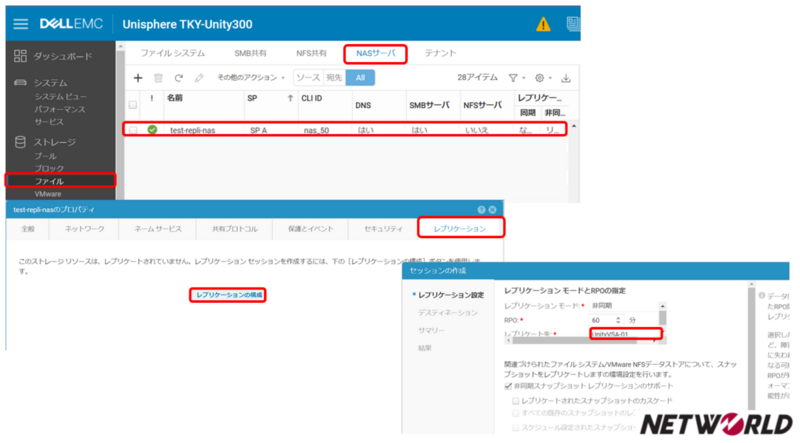Image resolution: width=800 pixels, height=443 pixels.
Task: Check the test-repli-nas row checkbox
Action: tap(133, 130)
